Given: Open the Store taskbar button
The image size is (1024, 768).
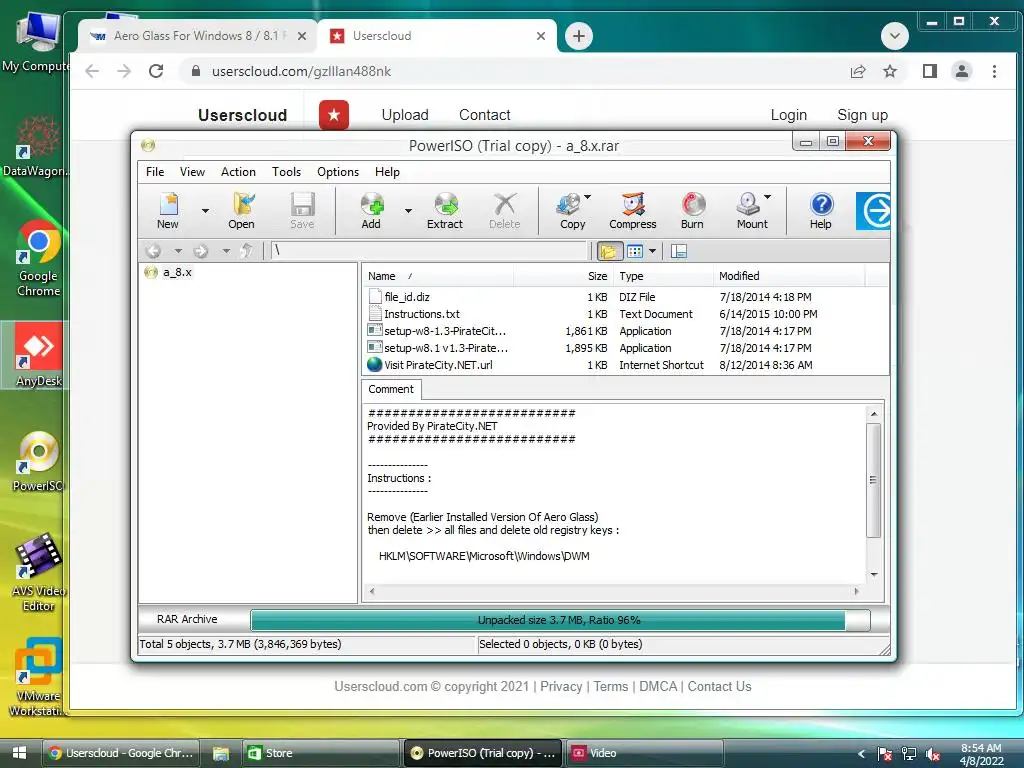Looking at the screenshot, I should pyautogui.click(x=320, y=753).
